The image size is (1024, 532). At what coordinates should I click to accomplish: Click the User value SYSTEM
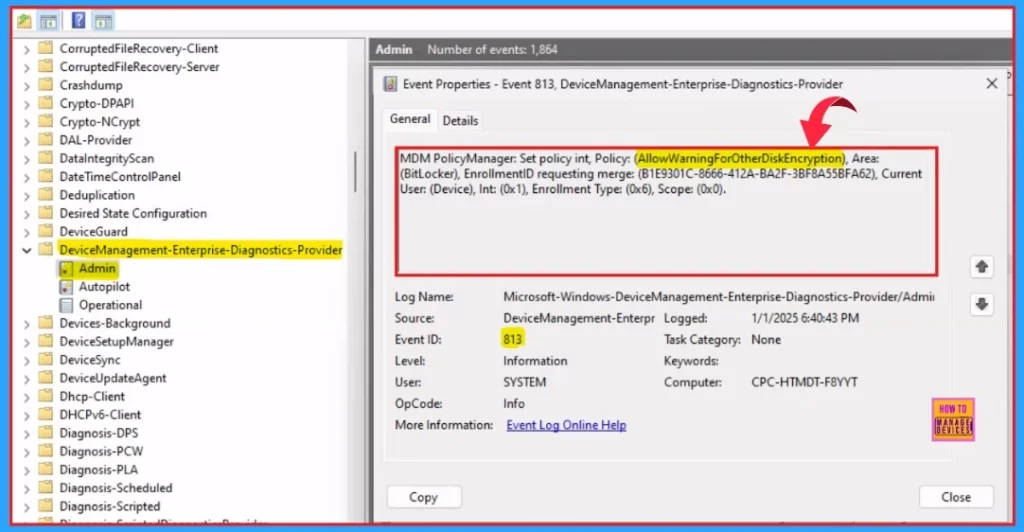click(x=524, y=383)
